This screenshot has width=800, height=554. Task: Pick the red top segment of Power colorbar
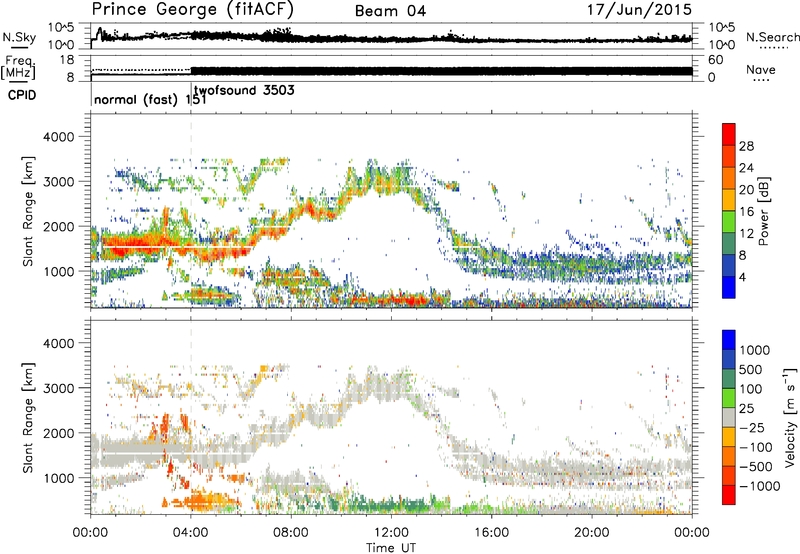coord(729,134)
